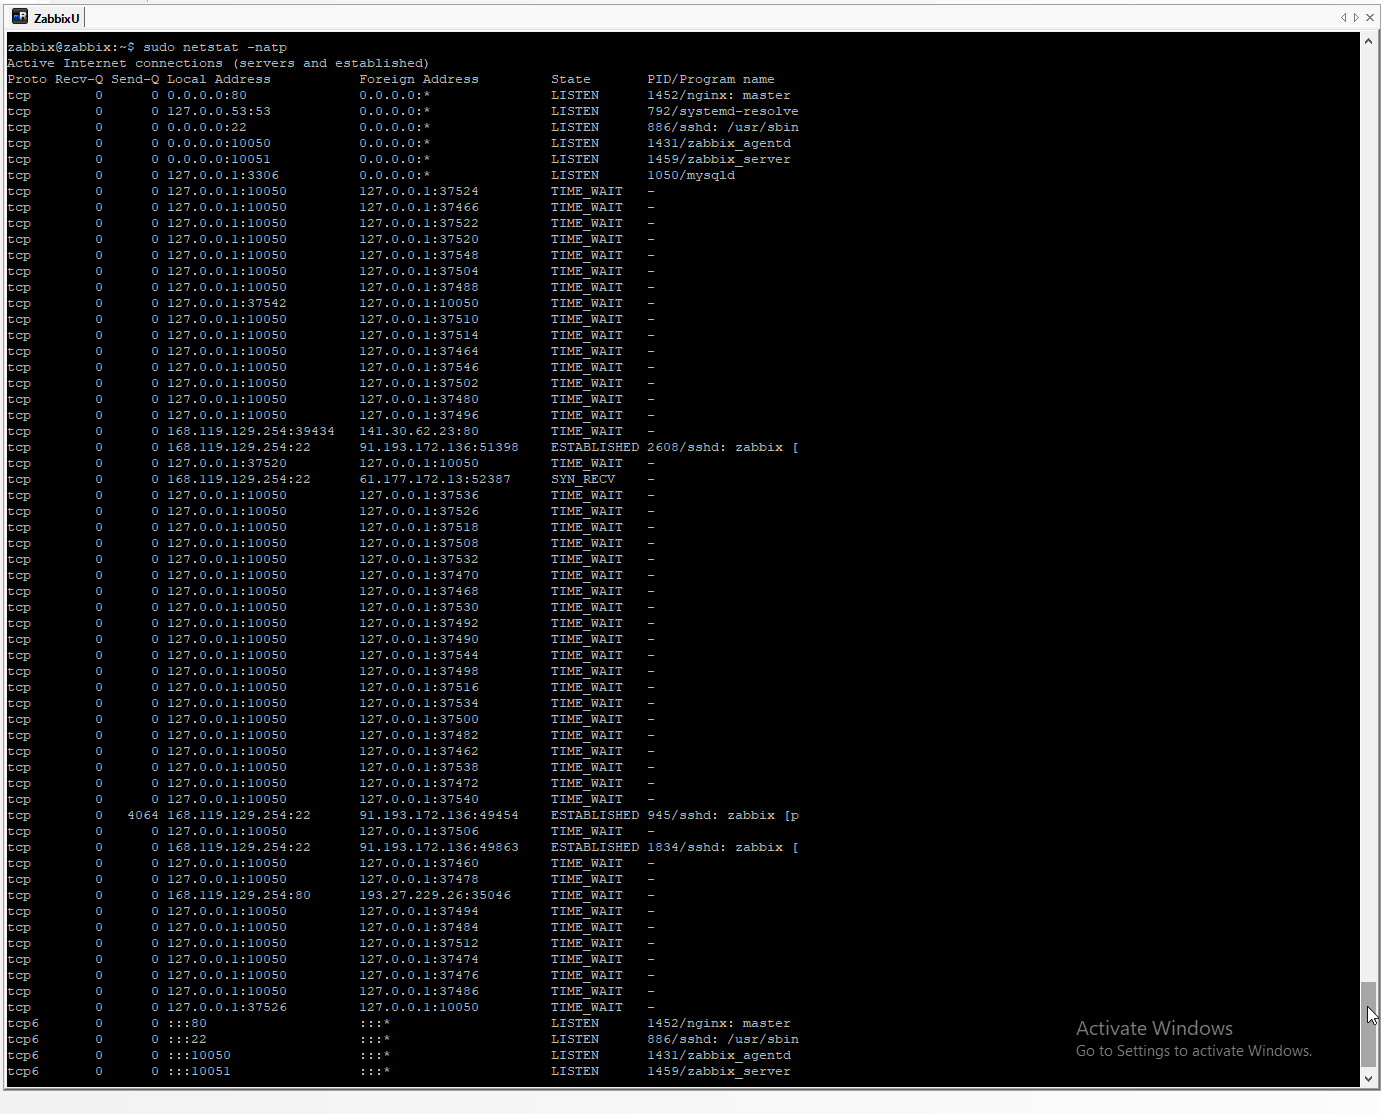
Task: Click the left tab-scroll arrow icon
Action: point(1343,17)
